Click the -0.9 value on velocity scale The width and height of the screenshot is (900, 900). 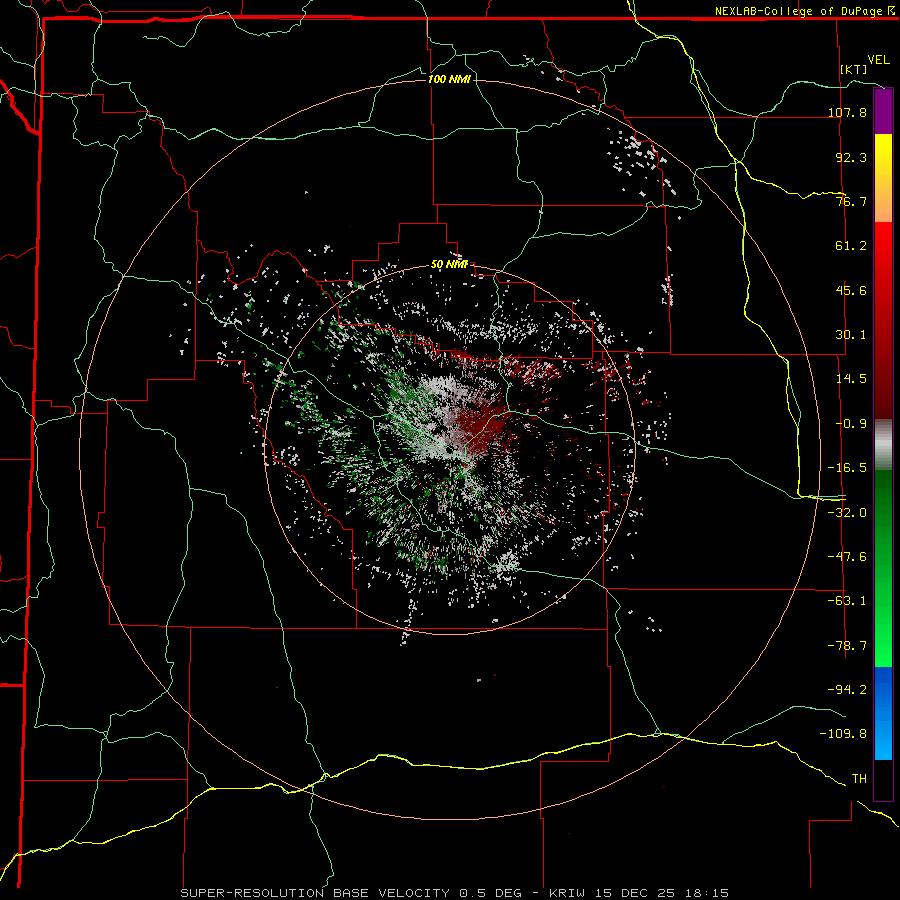tap(851, 424)
